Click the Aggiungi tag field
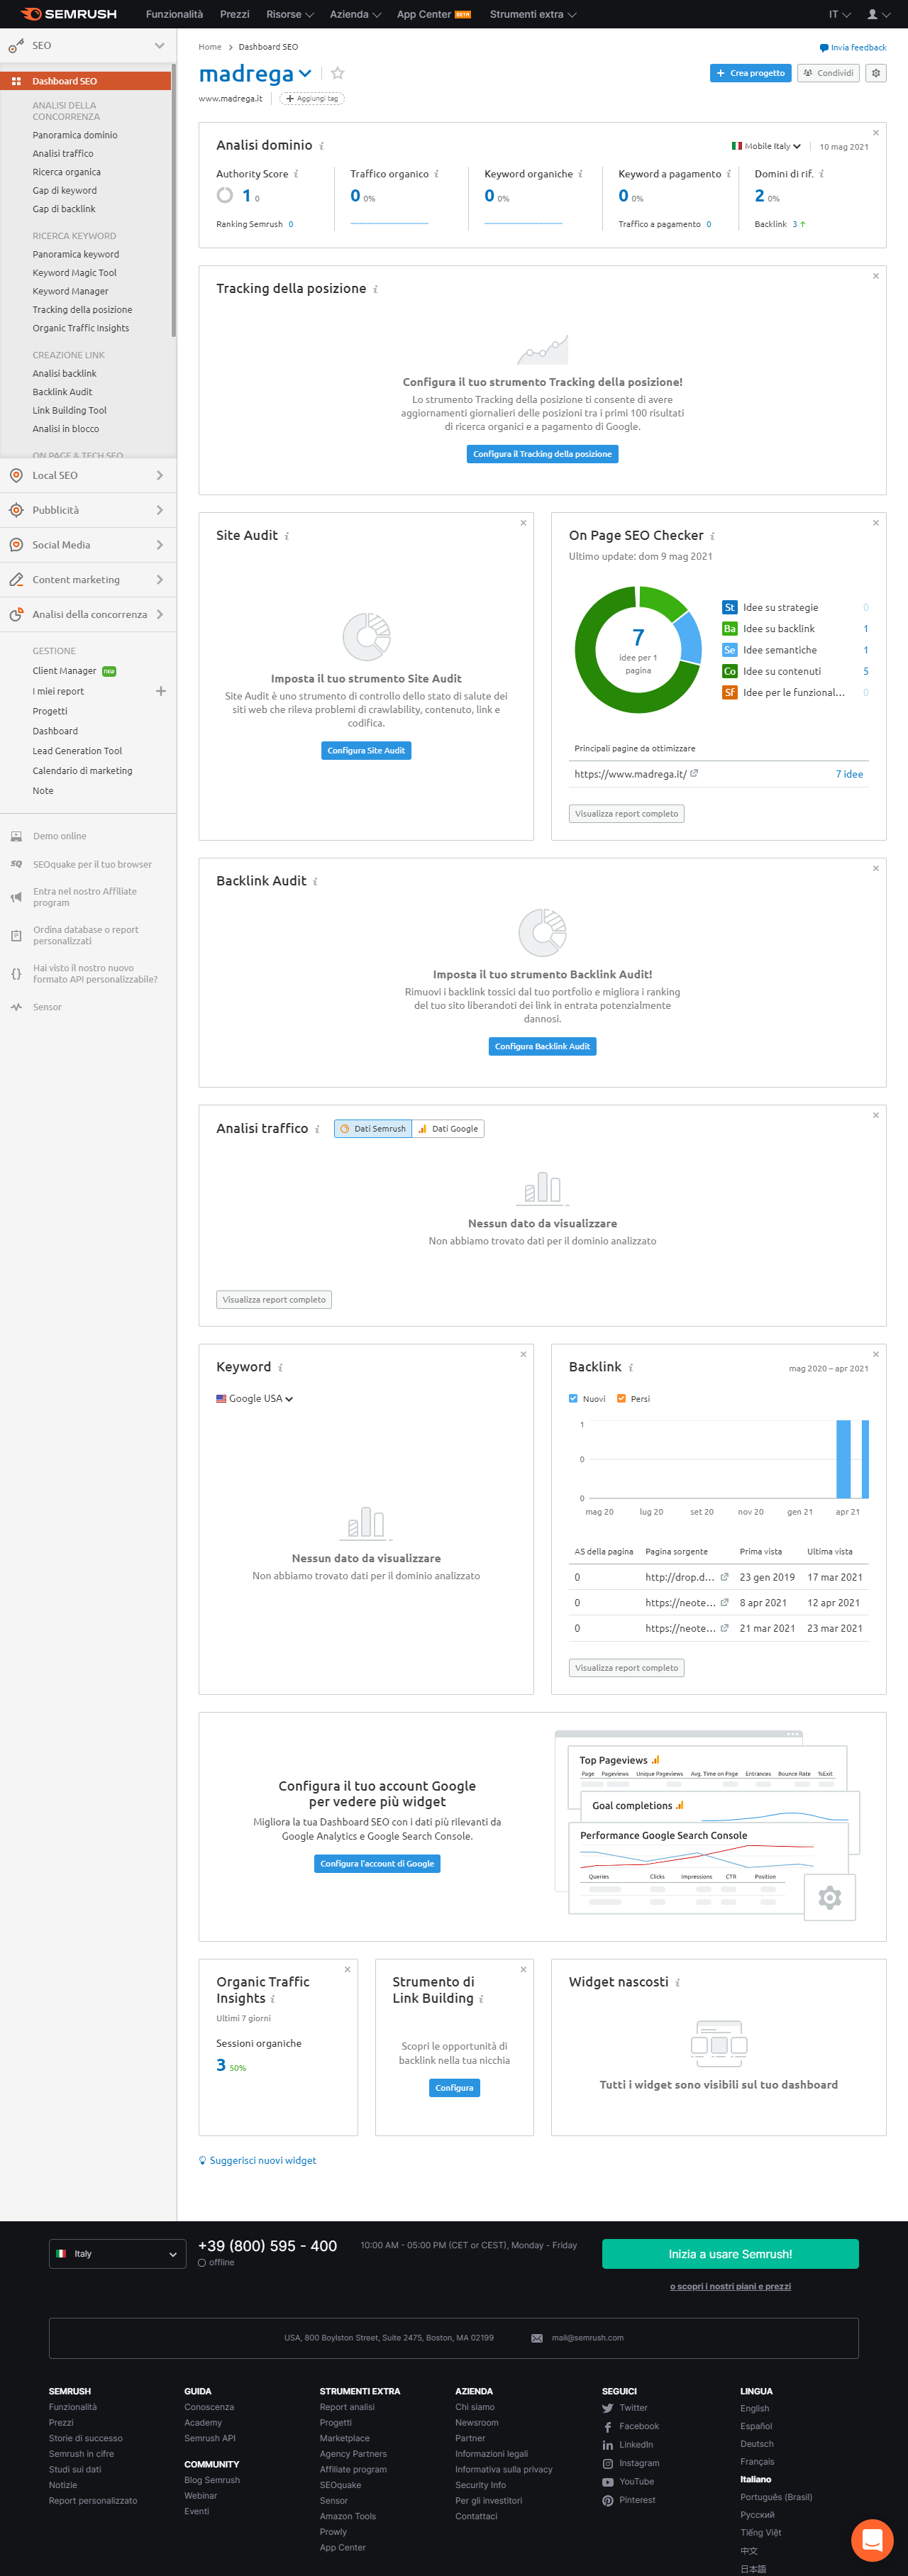The height and width of the screenshot is (2576, 908). [x=312, y=99]
